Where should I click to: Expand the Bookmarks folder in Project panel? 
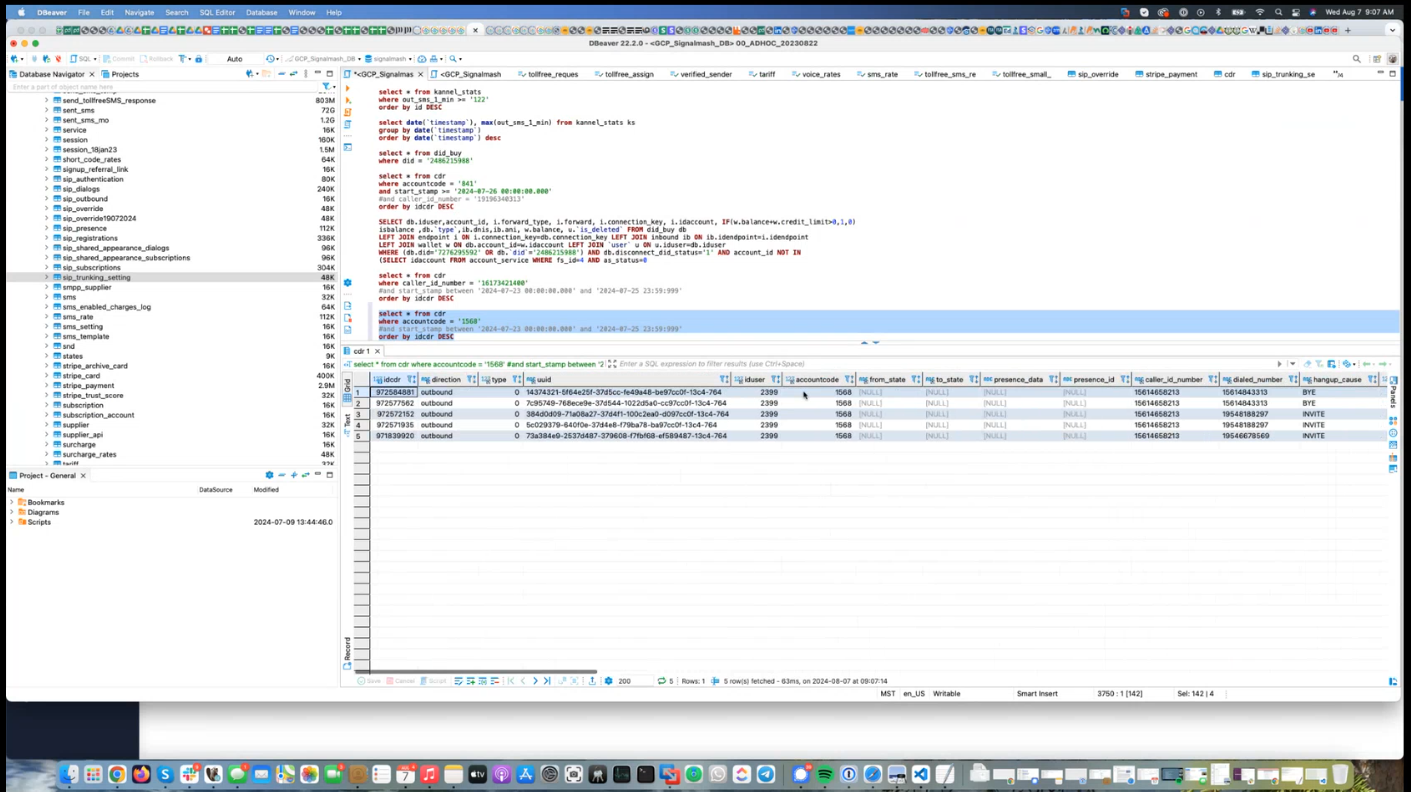12,503
